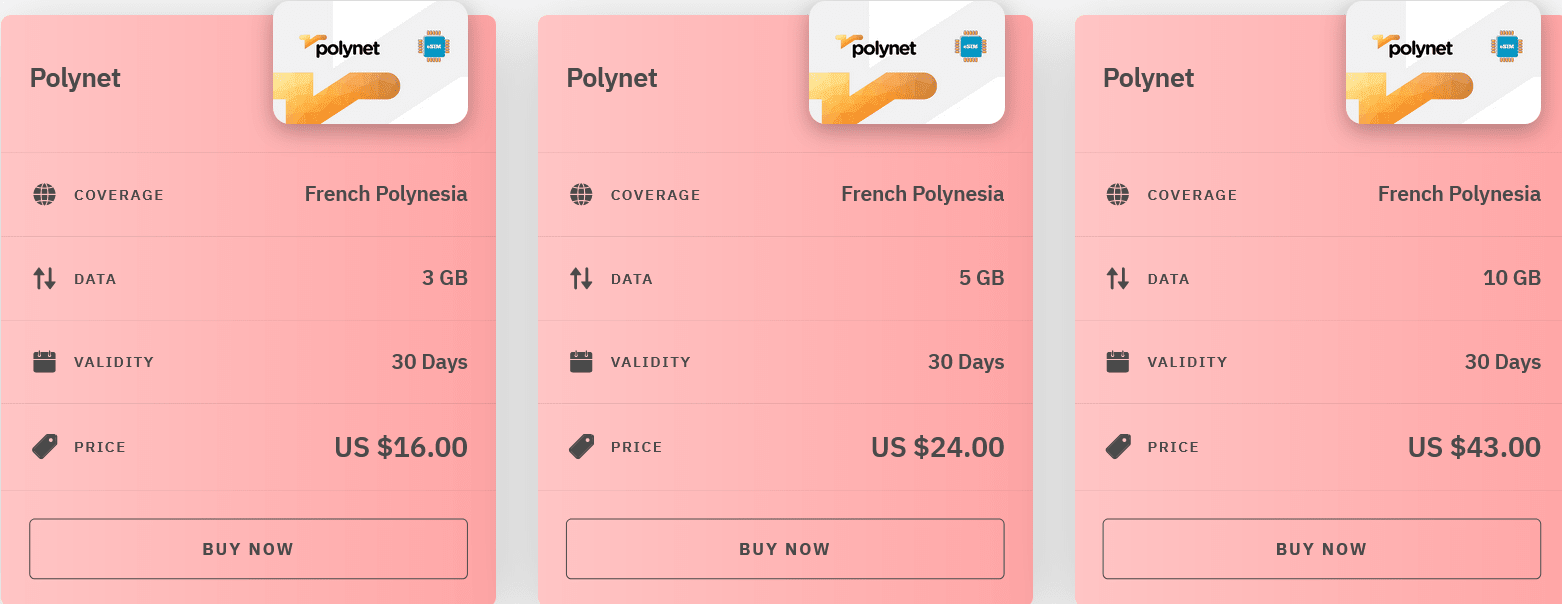Click the 30 Days validity value on middle card
Viewport: 1562px width, 604px height.
point(966,362)
